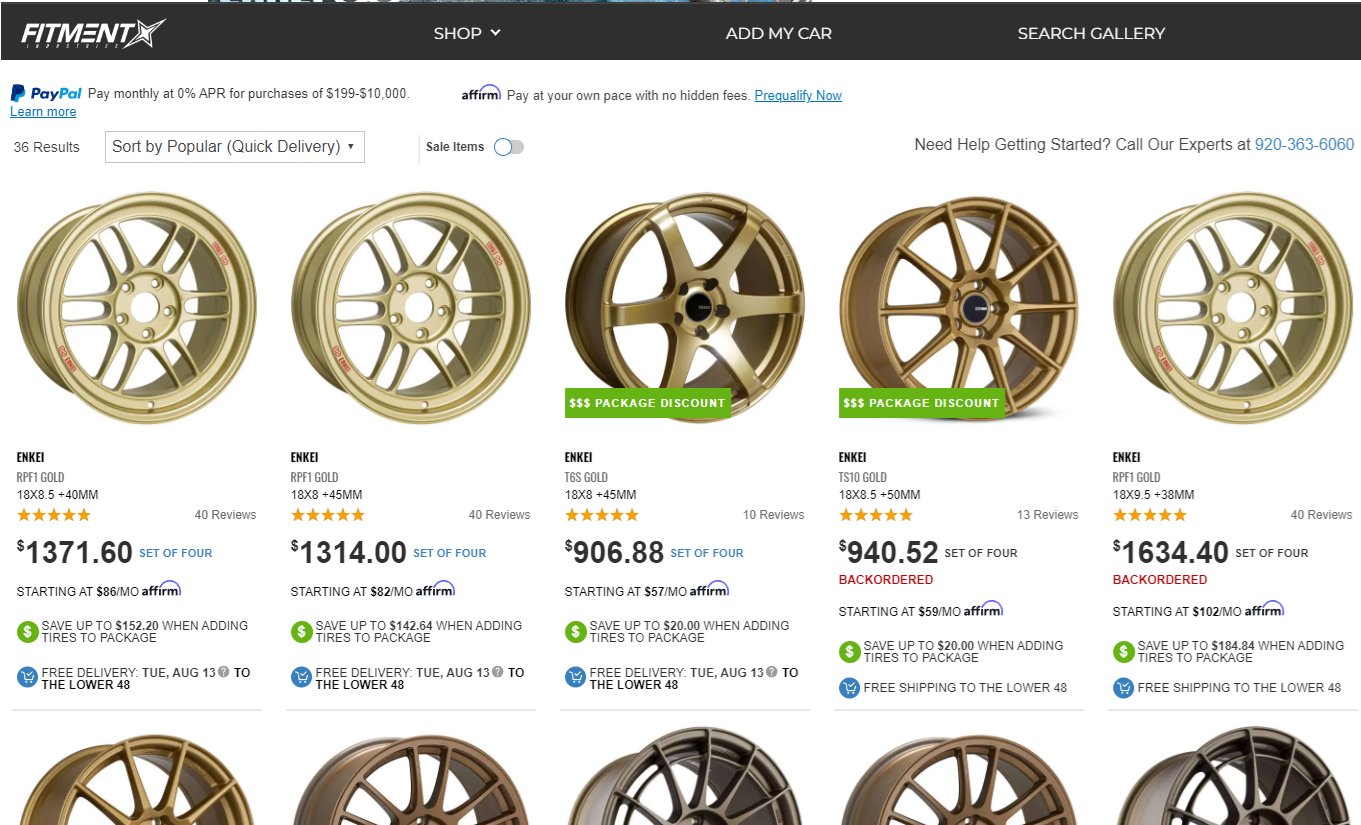Click the delivery cart icon for 18X8.5 +40MM
Screen dimensions: 1361x825
(28, 678)
